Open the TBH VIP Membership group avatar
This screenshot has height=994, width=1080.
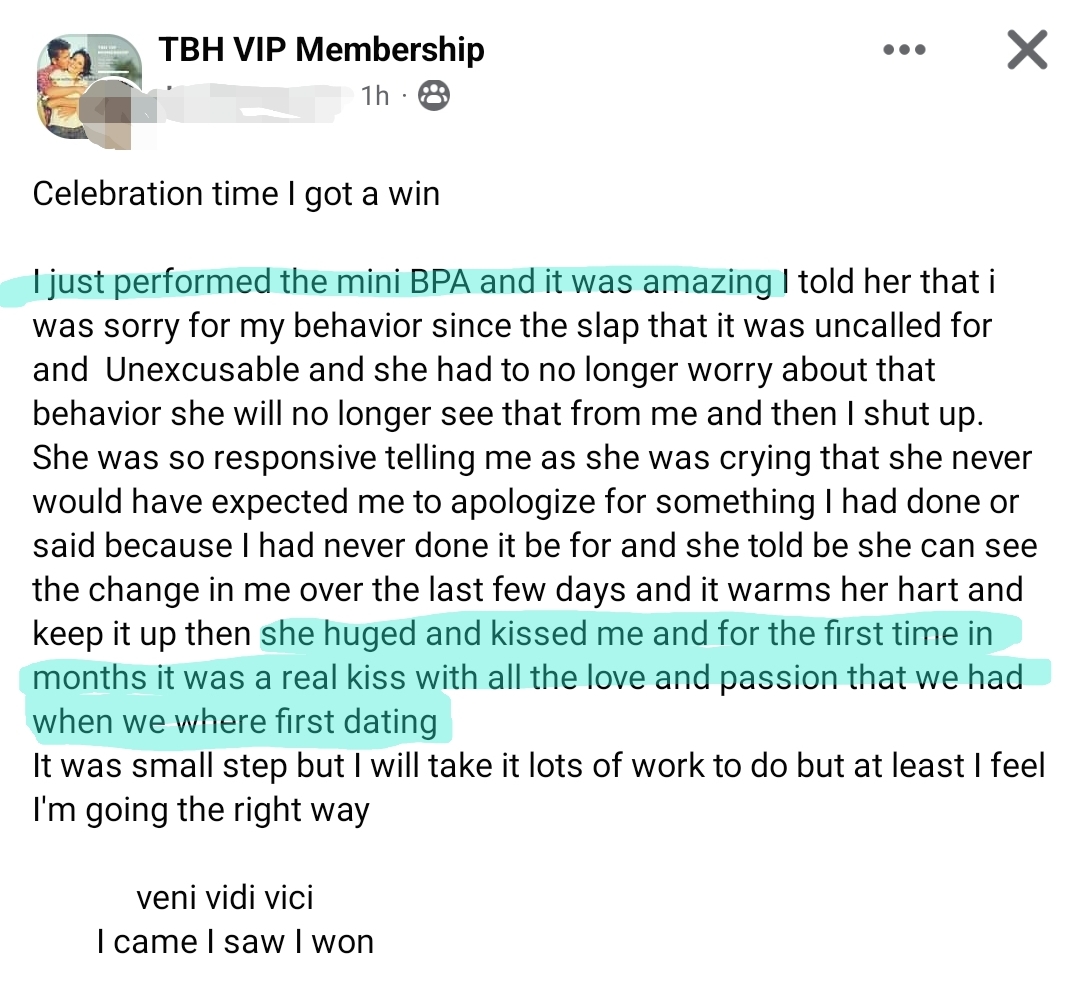coord(83,85)
